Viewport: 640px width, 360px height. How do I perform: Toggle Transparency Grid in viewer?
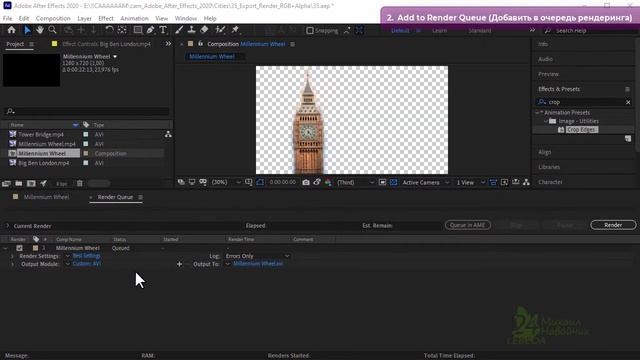click(393, 182)
